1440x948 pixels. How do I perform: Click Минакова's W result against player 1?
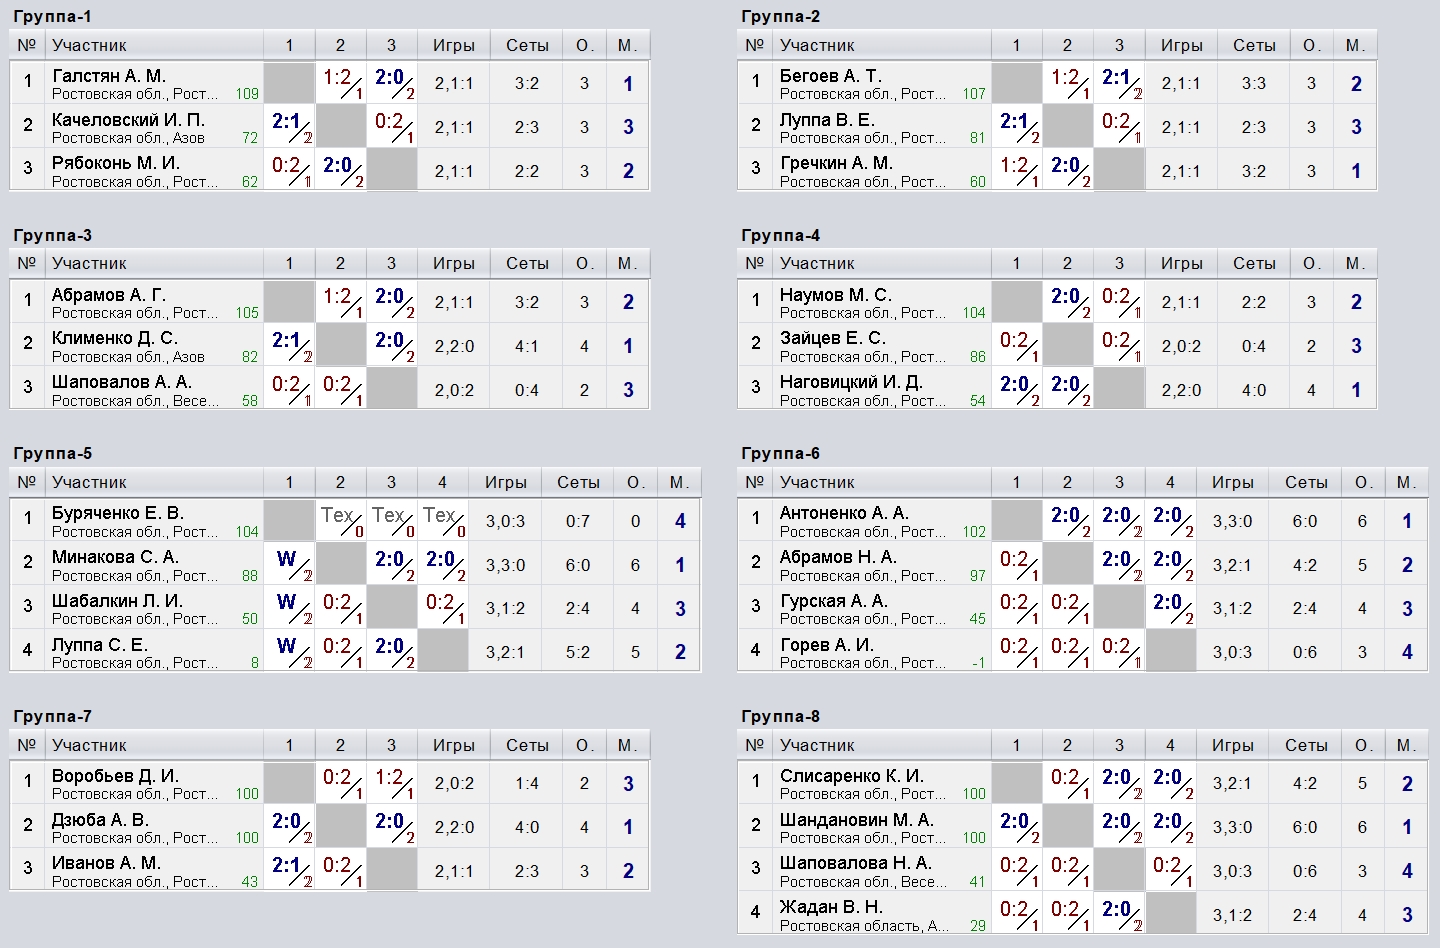coord(290,564)
